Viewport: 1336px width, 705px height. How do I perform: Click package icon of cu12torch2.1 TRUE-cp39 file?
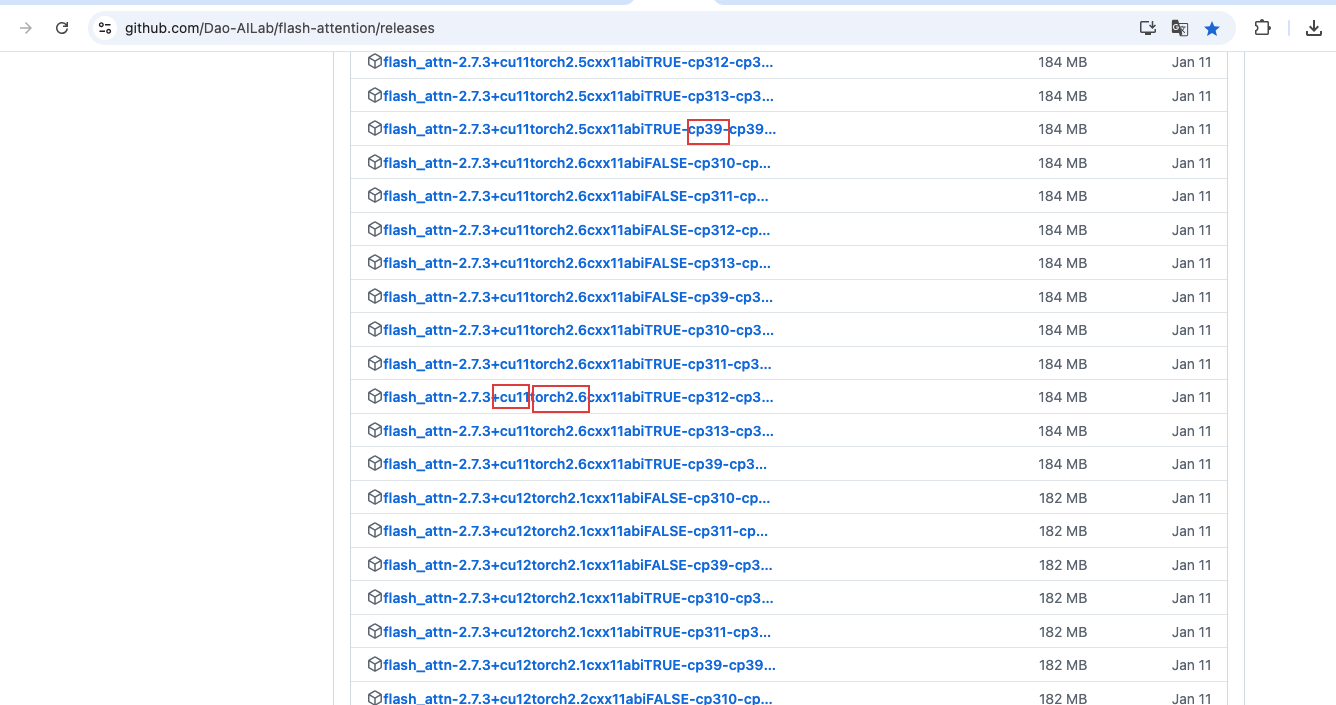pos(375,665)
